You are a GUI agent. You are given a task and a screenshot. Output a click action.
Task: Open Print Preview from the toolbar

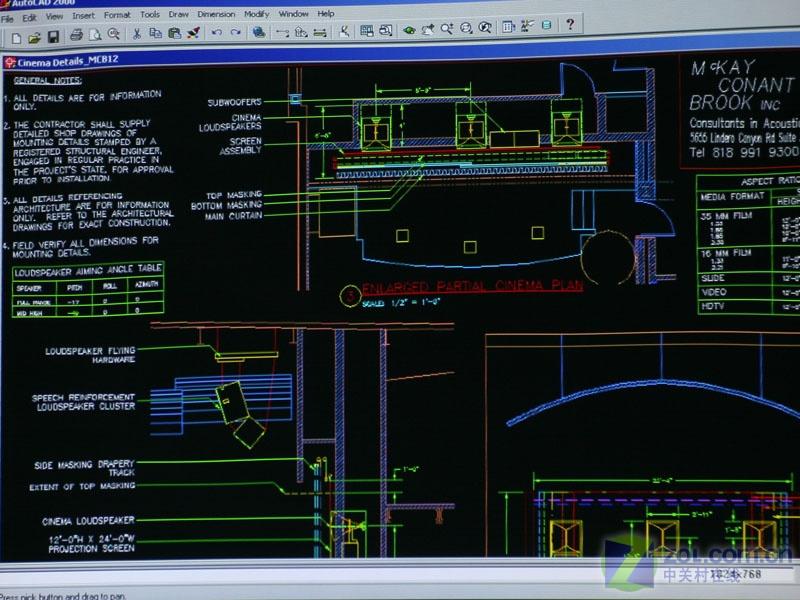click(95, 35)
